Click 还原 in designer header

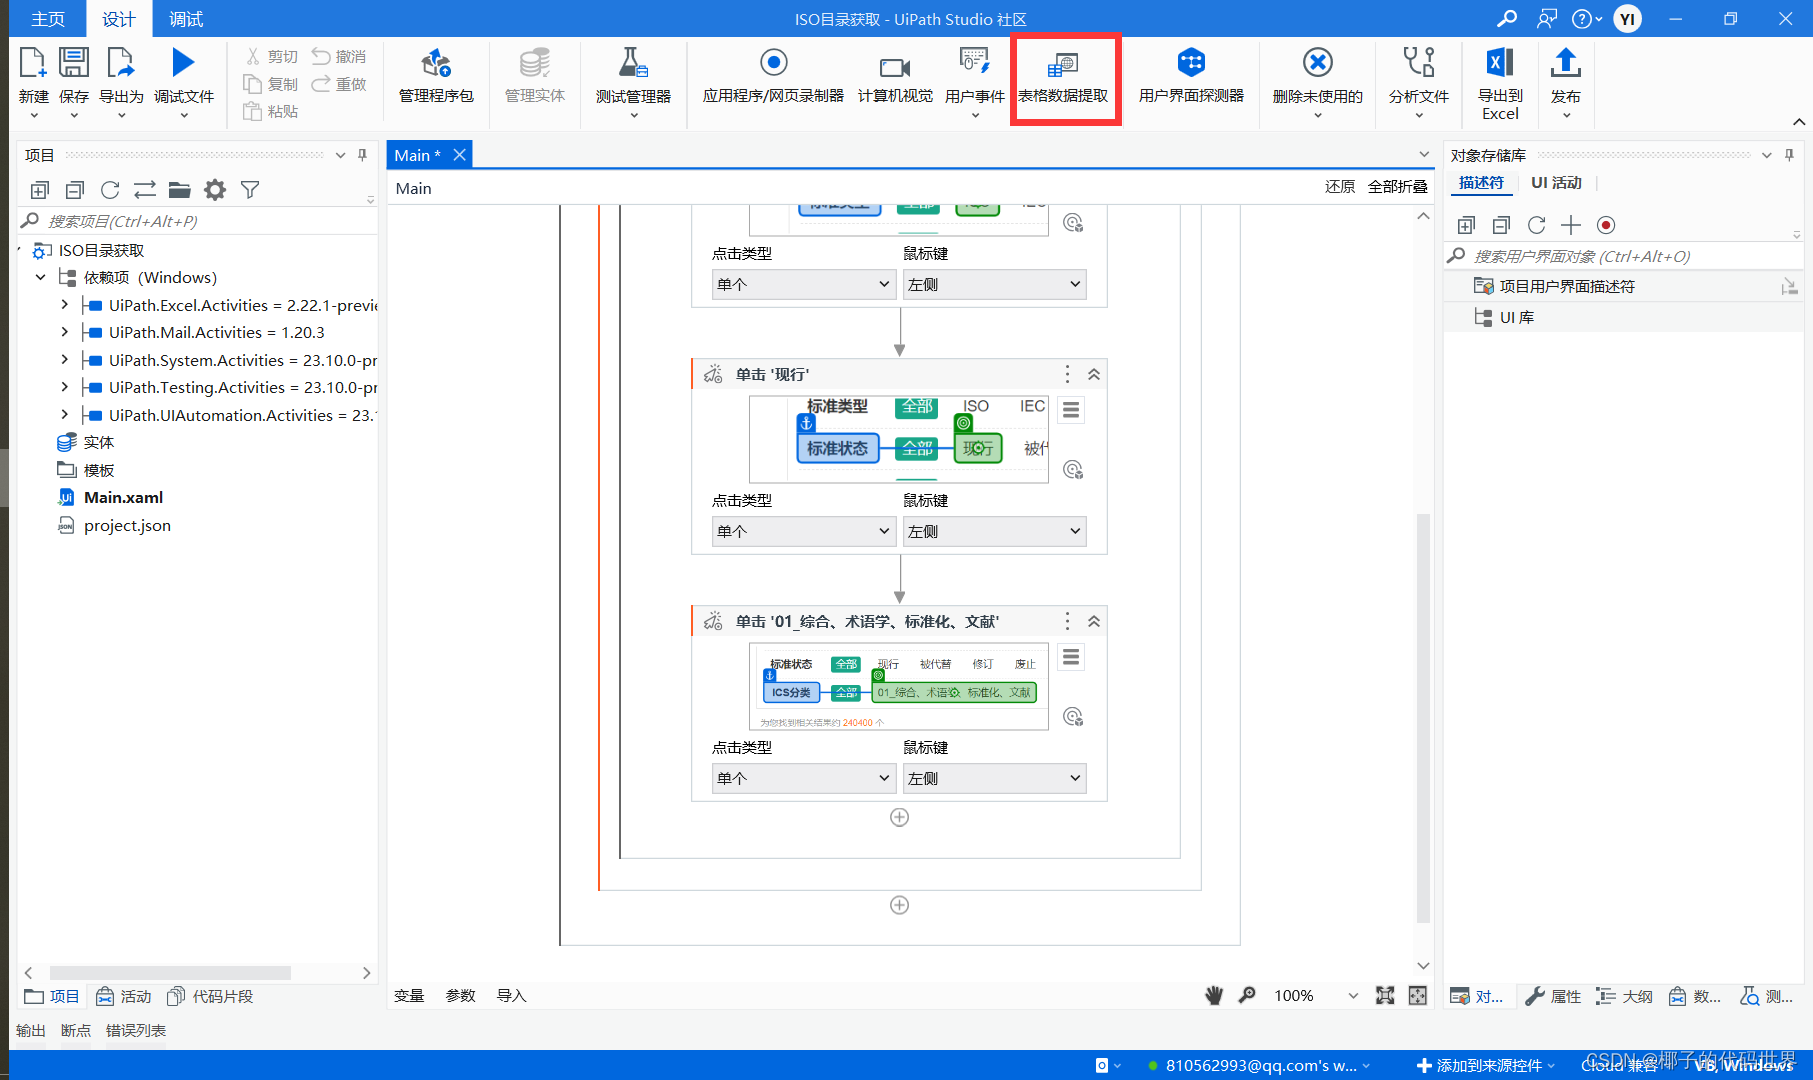click(x=1340, y=186)
